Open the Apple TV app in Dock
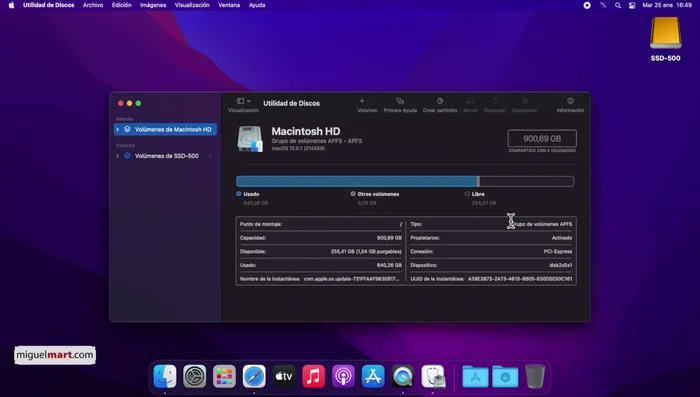 (284, 376)
